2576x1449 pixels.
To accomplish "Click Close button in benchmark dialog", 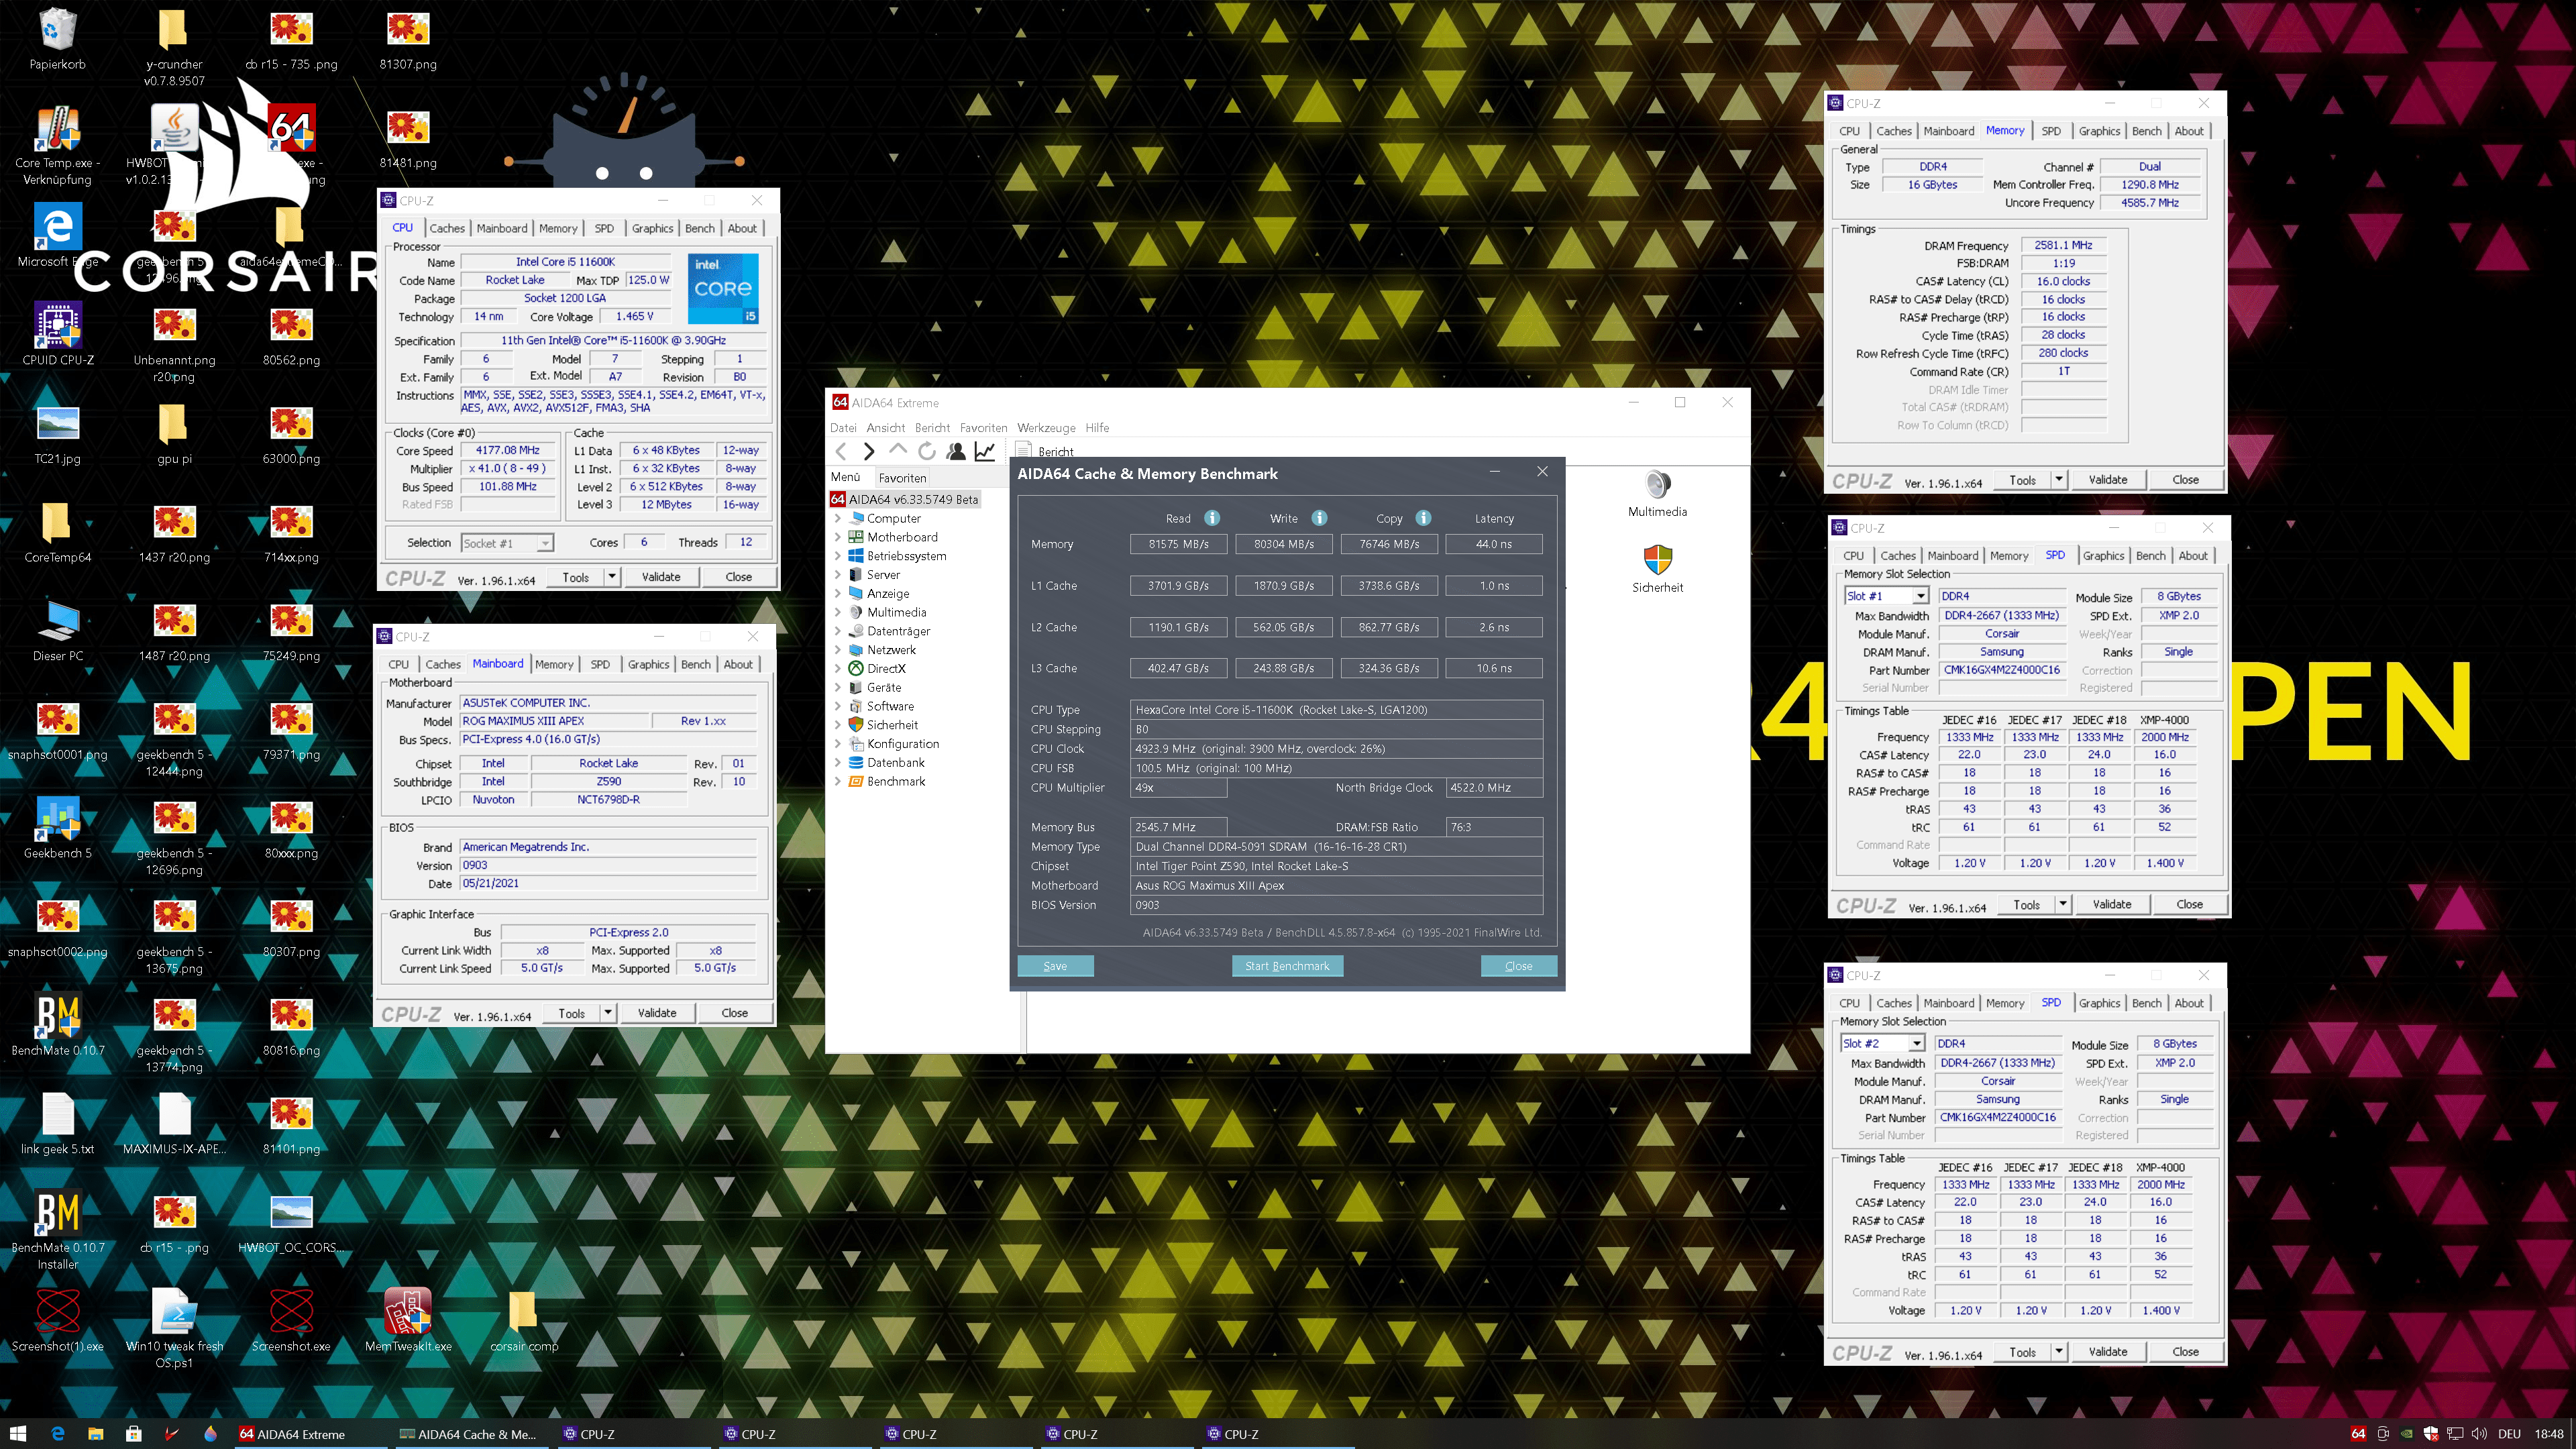I will [x=1518, y=966].
